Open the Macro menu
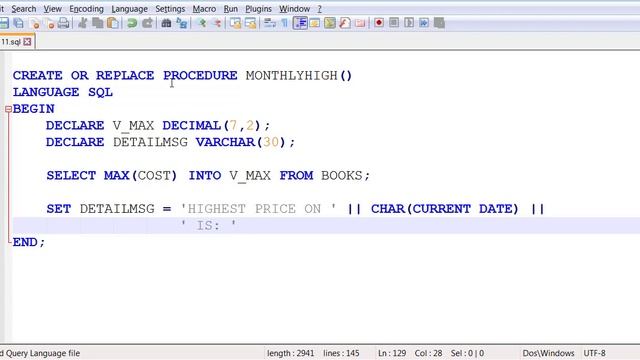 tap(204, 9)
